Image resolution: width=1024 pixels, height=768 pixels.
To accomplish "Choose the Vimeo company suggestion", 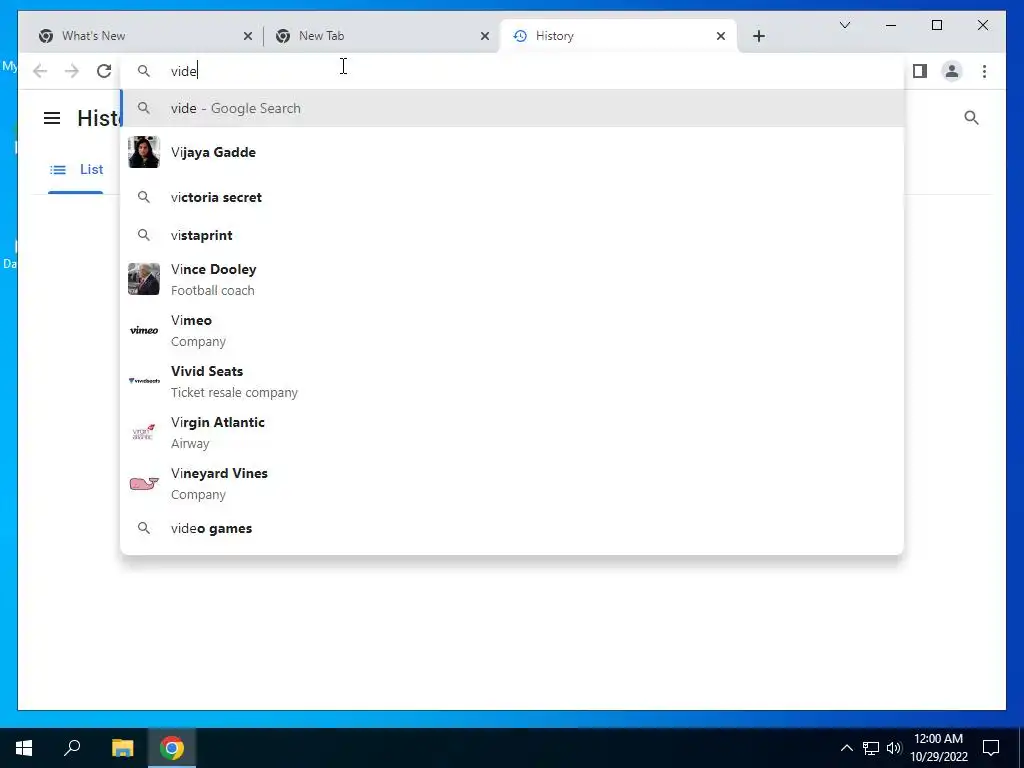I will [x=512, y=330].
